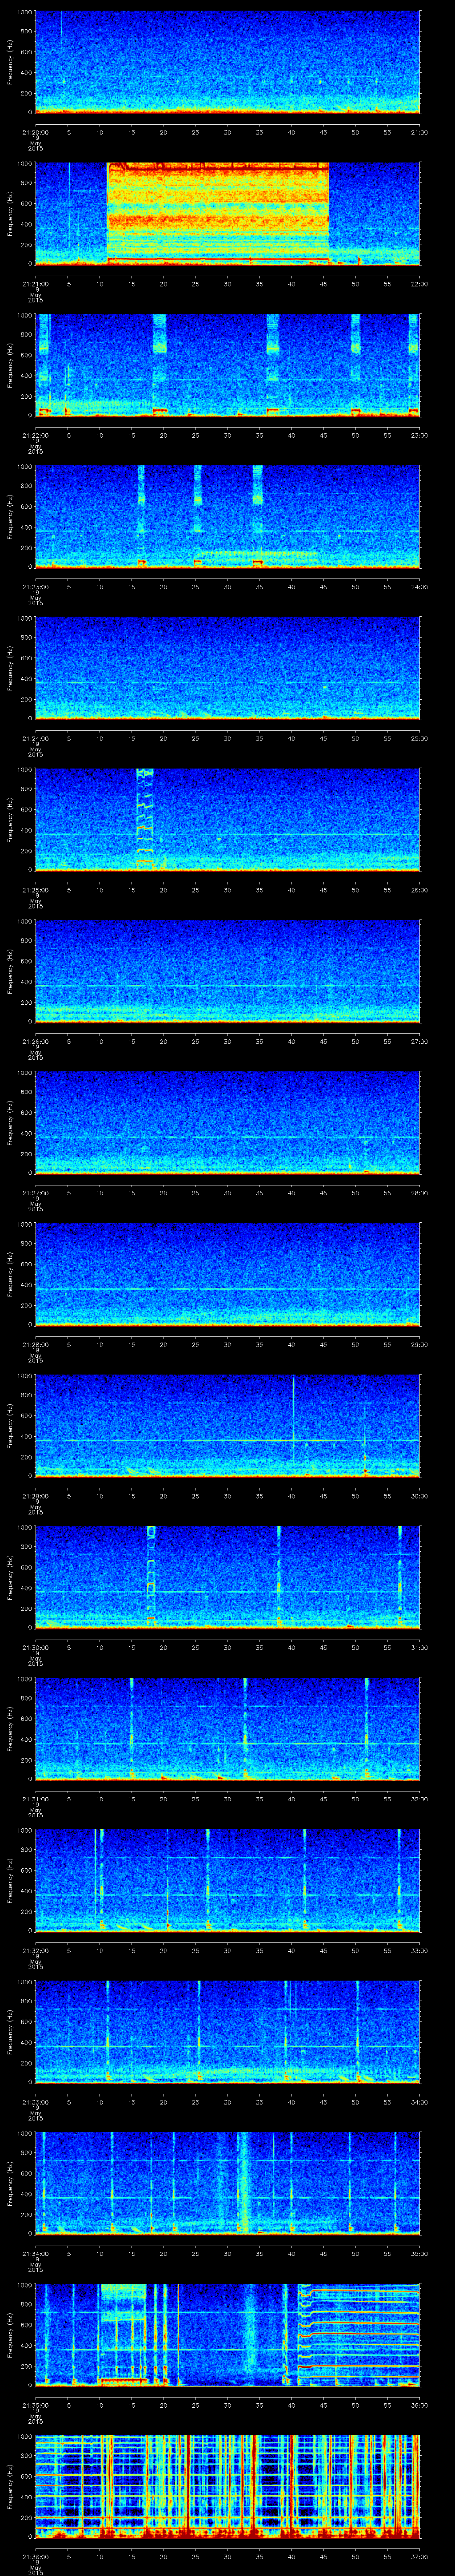Click the 21:32:00 start label beside its spectrogram

(35, 1950)
